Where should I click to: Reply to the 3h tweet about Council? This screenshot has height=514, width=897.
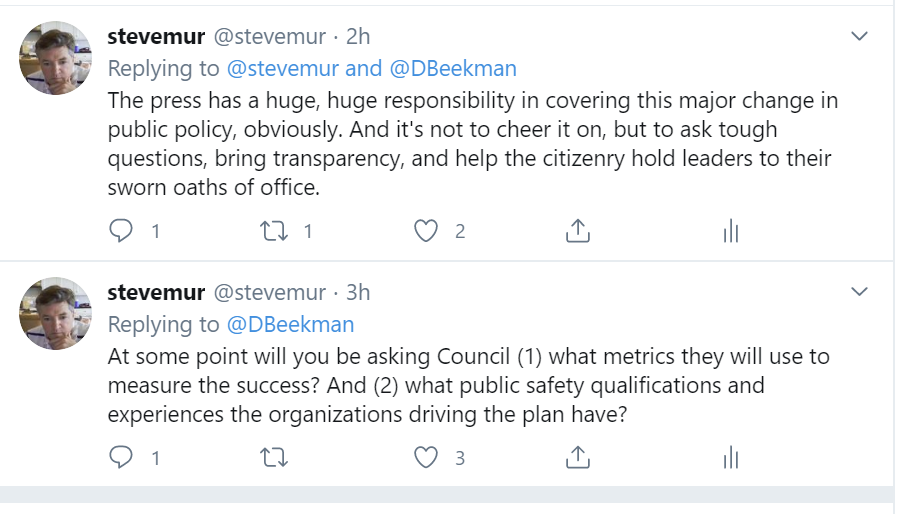click(x=121, y=458)
